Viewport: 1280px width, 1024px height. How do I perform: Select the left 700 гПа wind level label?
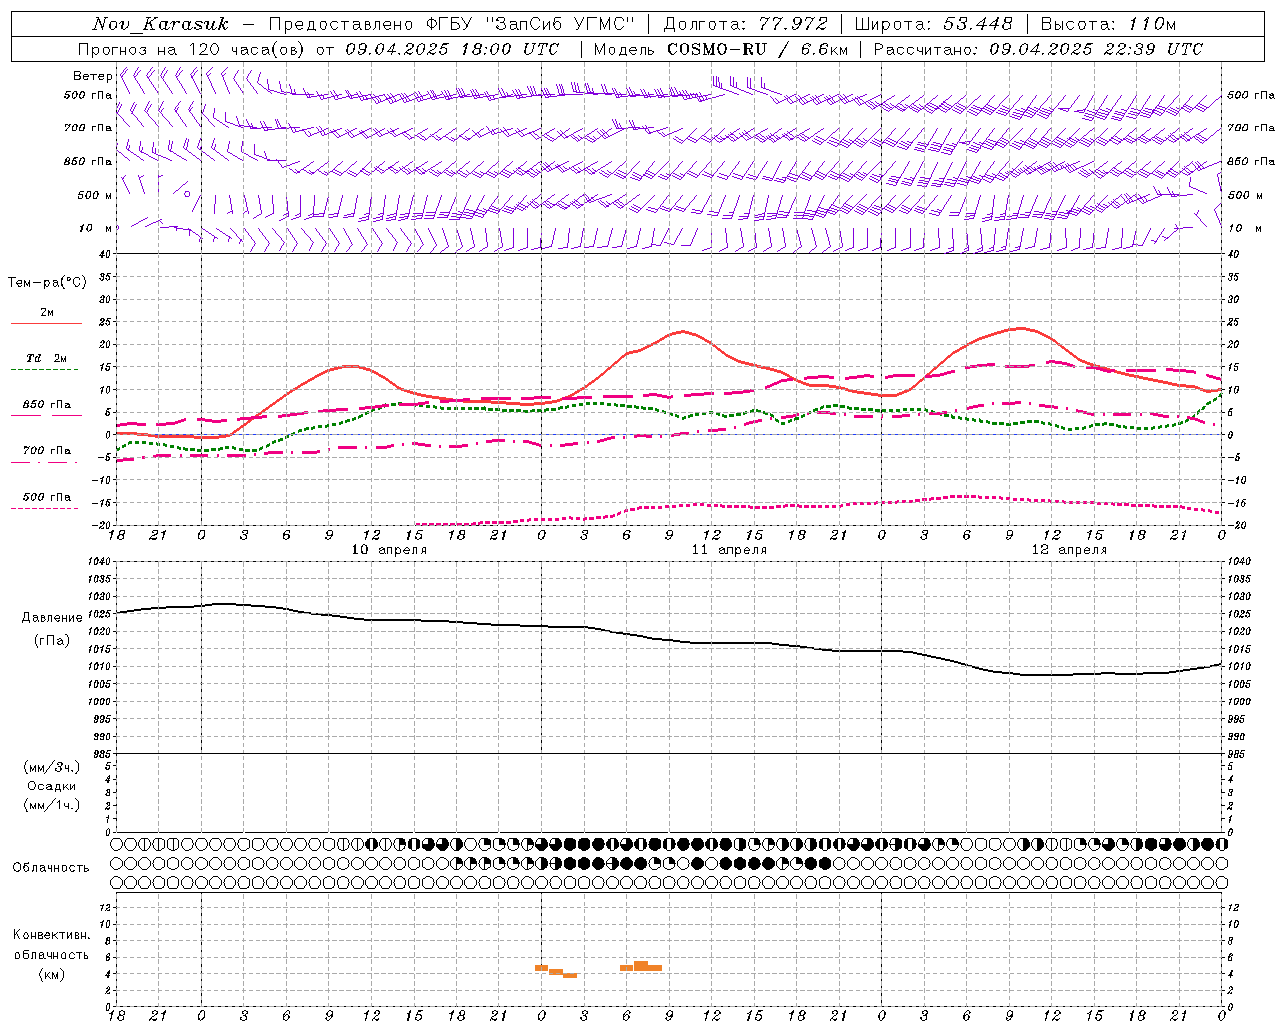(x=88, y=128)
